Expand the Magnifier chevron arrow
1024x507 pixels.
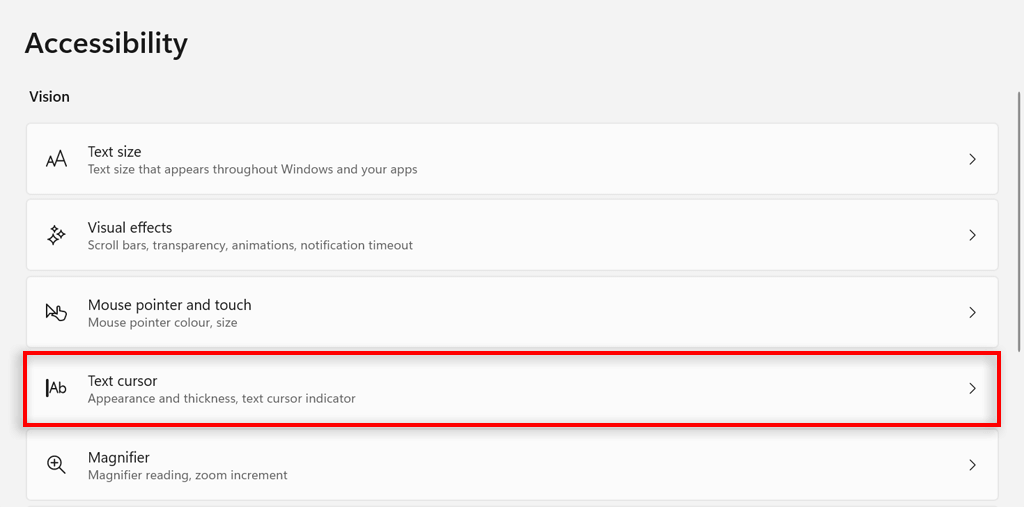972,465
